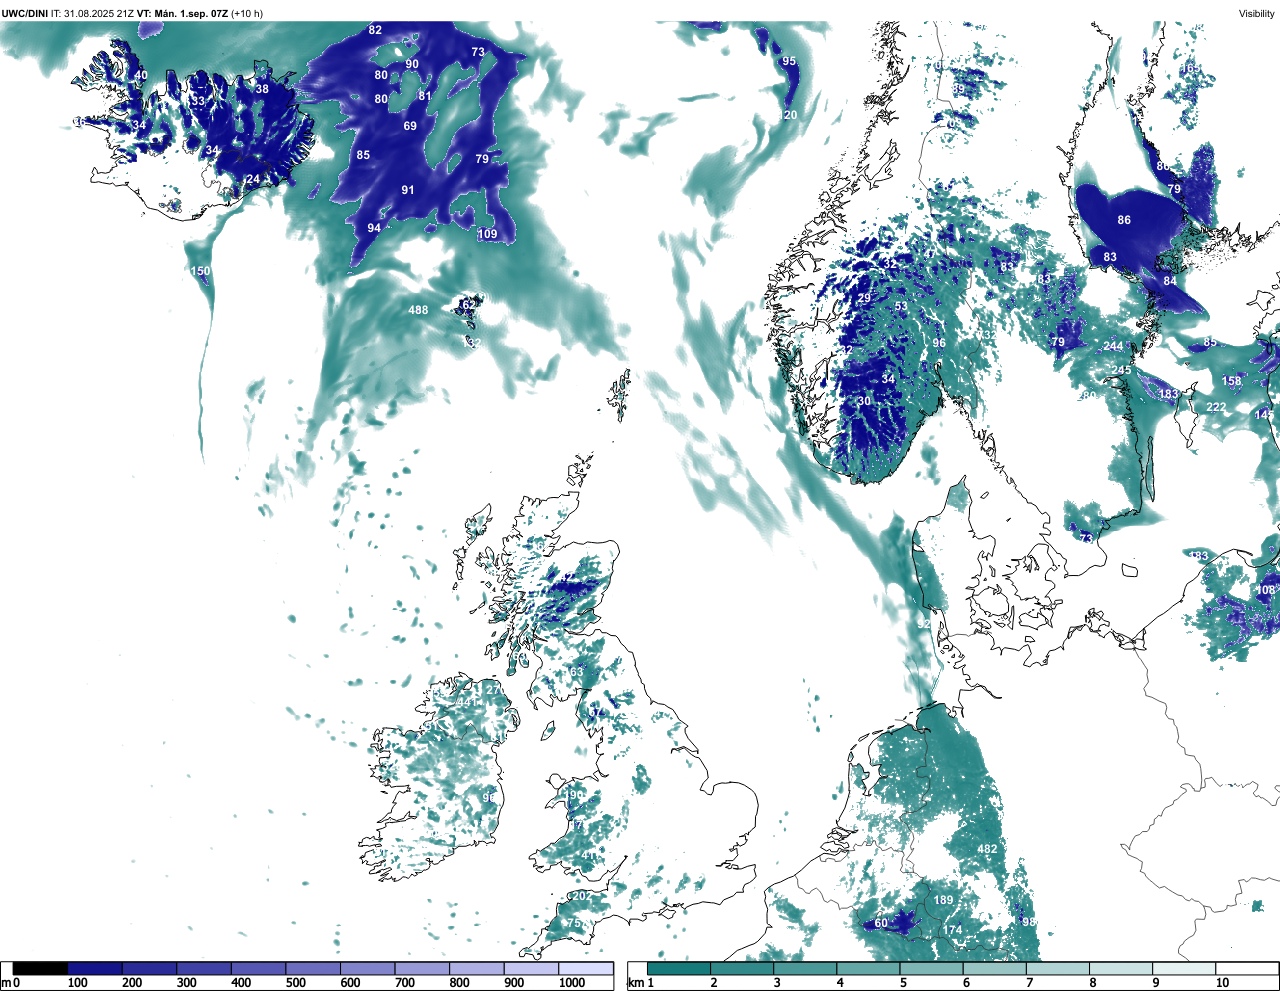1280x991 pixels.
Task: Click the 91 value in the fog bank
Action: tap(408, 190)
